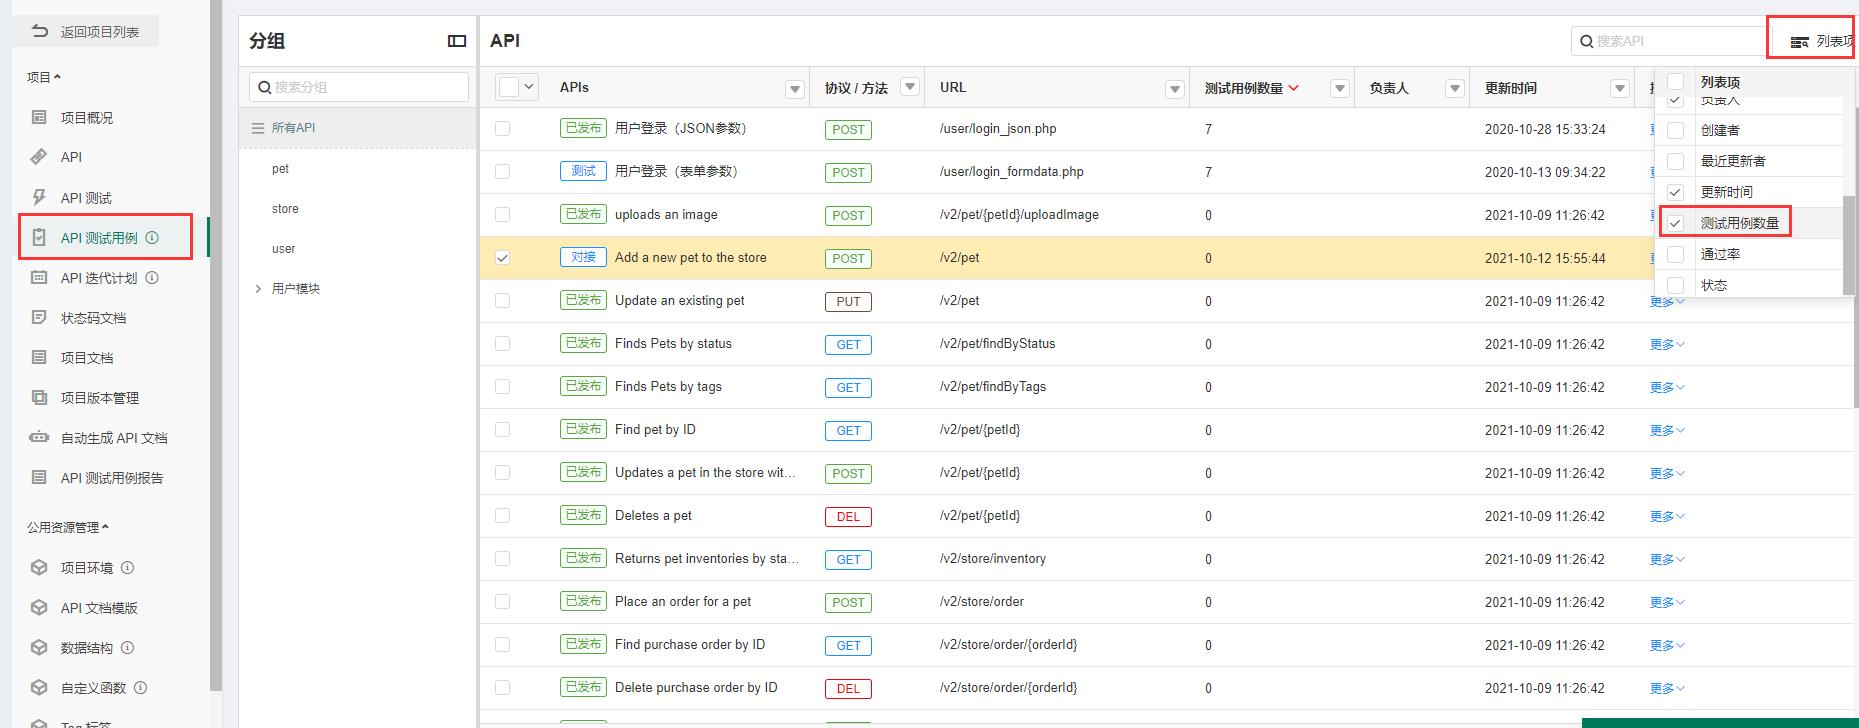Click the 项目概况 sidebar icon
Screen dimensions: 1859x728
coord(39,117)
